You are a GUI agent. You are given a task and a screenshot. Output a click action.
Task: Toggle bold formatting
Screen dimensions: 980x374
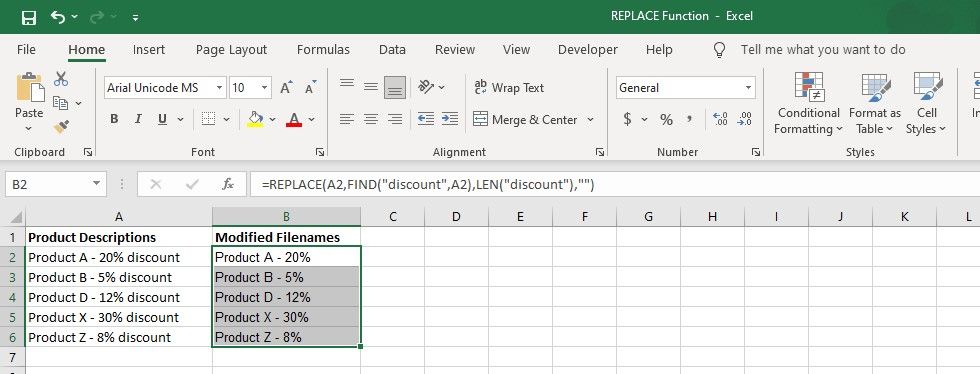114,119
